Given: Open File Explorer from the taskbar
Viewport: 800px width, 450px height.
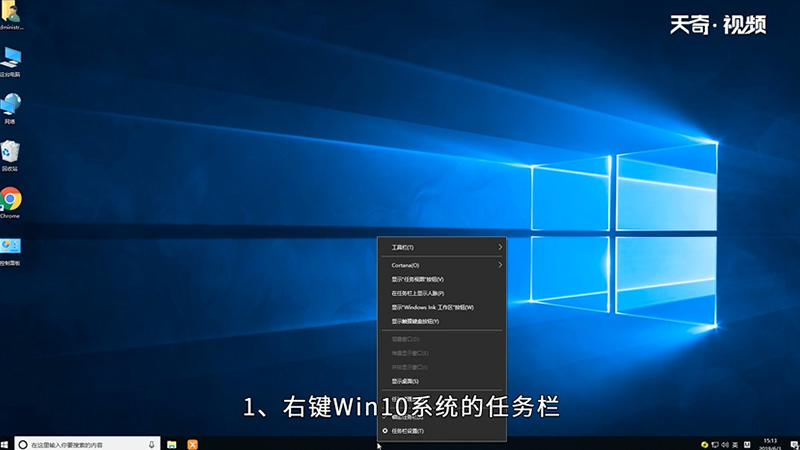Looking at the screenshot, I should coord(172,445).
